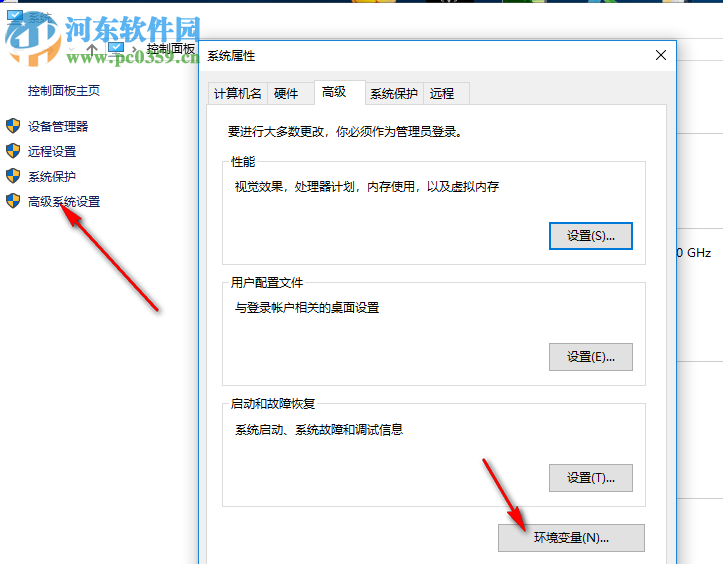The height and width of the screenshot is (564, 723).
Task: Switch to 系统保护 tab
Action: click(394, 94)
